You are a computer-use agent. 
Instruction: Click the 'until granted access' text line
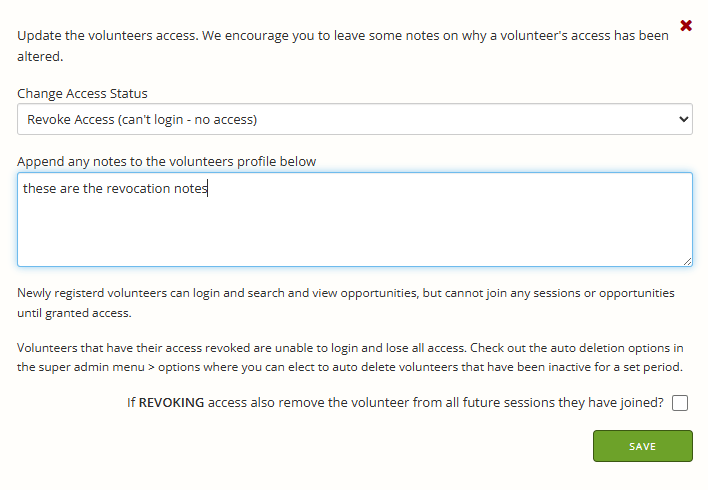74,313
